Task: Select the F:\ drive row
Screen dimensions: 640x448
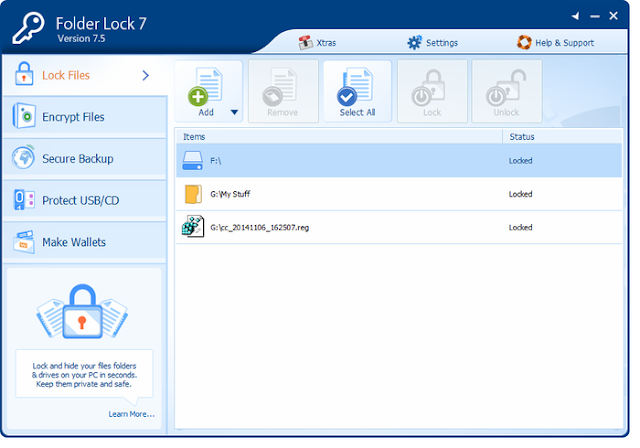Action: coord(399,160)
